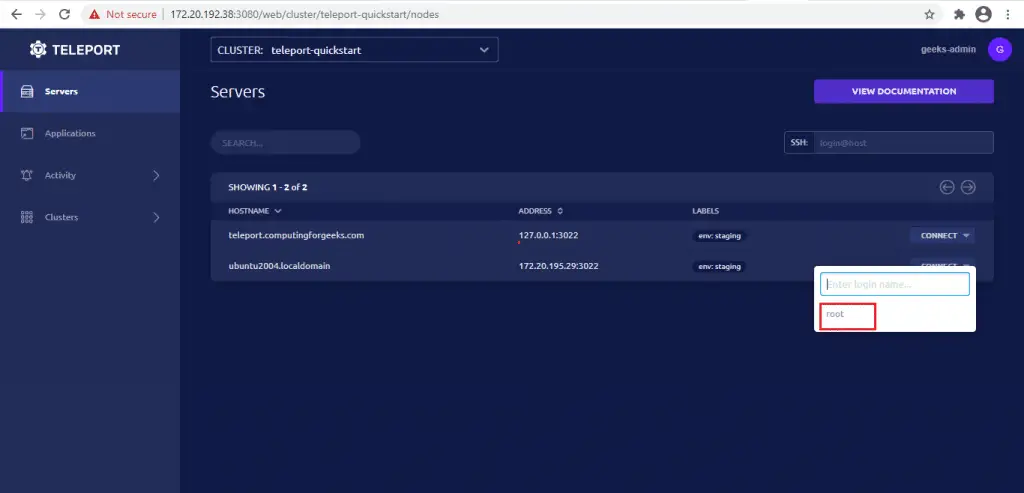1024x493 pixels.
Task: Open the Applications section in sidebar
Action: click(x=90, y=133)
